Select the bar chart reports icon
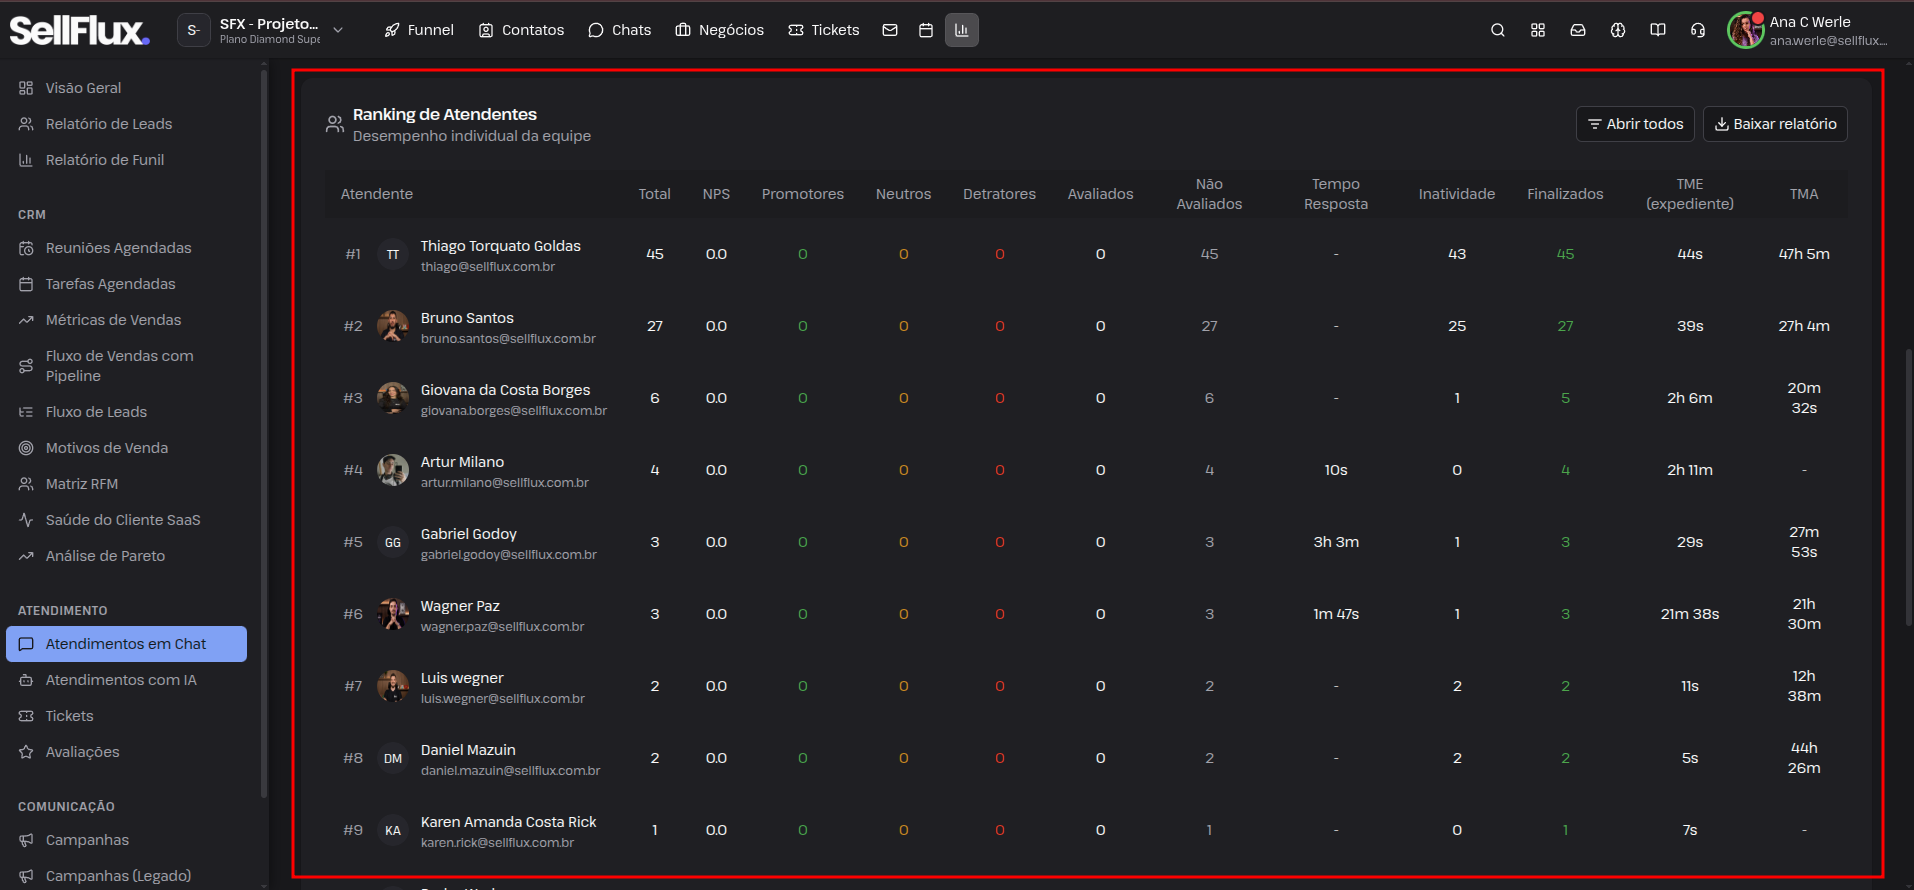 point(962,30)
